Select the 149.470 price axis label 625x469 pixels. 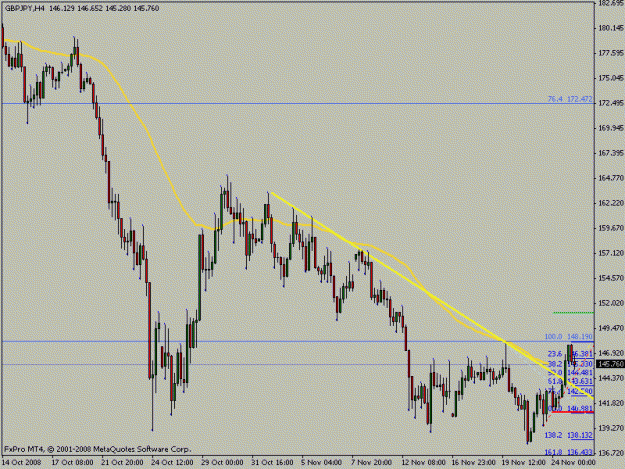[611, 328]
